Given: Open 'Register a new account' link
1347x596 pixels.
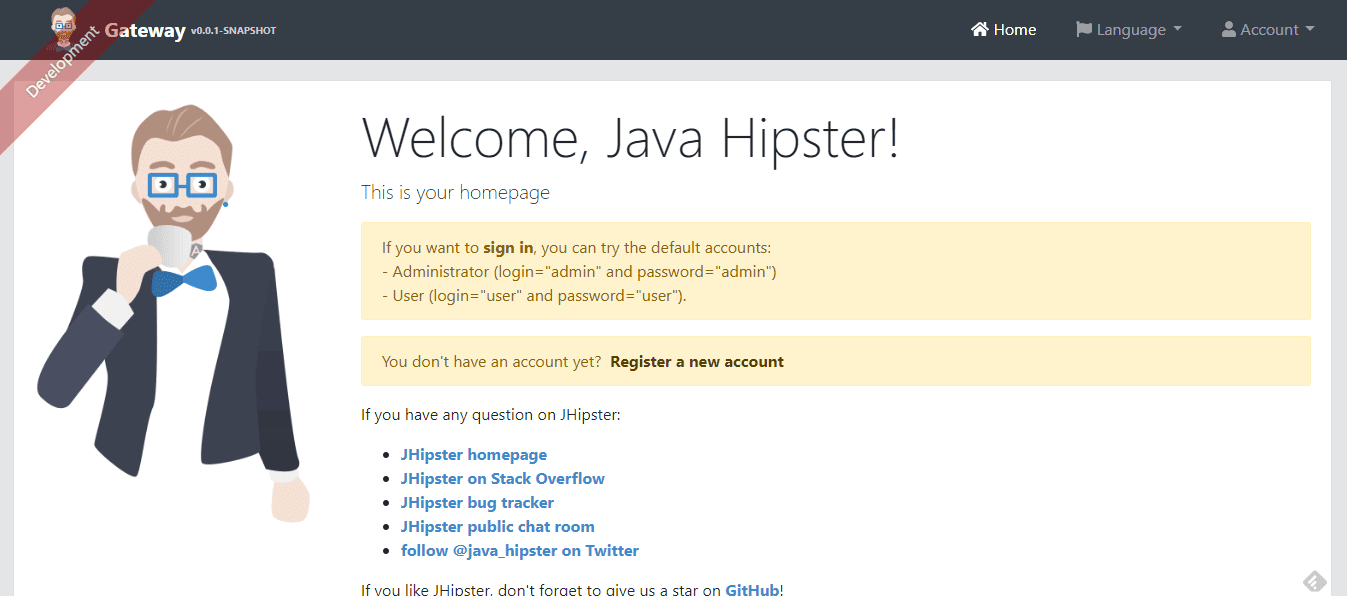Looking at the screenshot, I should click(697, 361).
